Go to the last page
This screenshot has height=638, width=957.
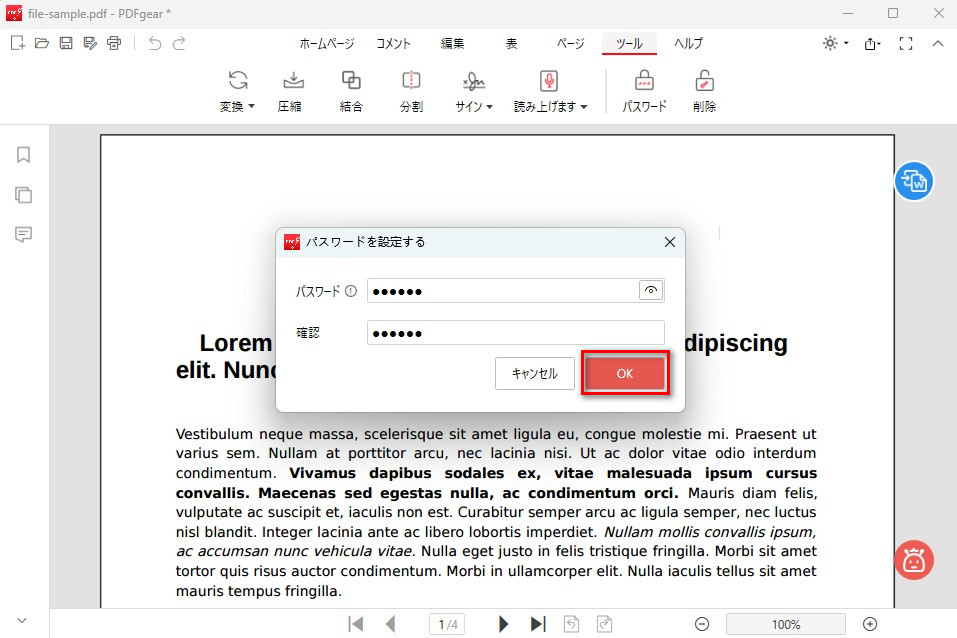pos(538,624)
